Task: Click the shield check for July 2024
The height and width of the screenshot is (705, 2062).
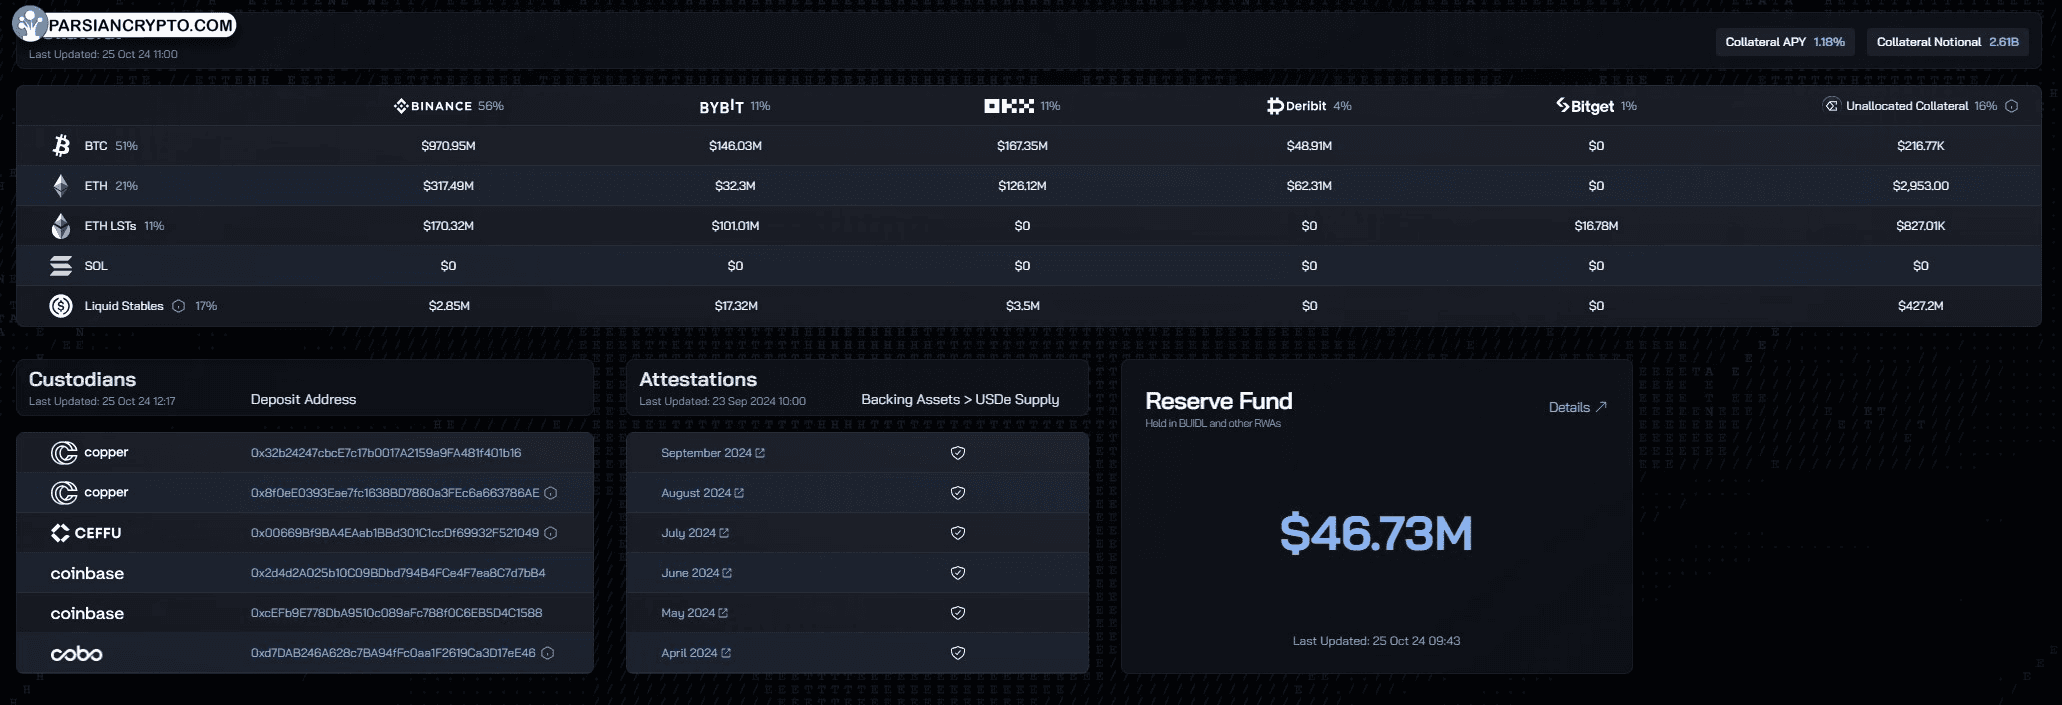Action: point(957,533)
